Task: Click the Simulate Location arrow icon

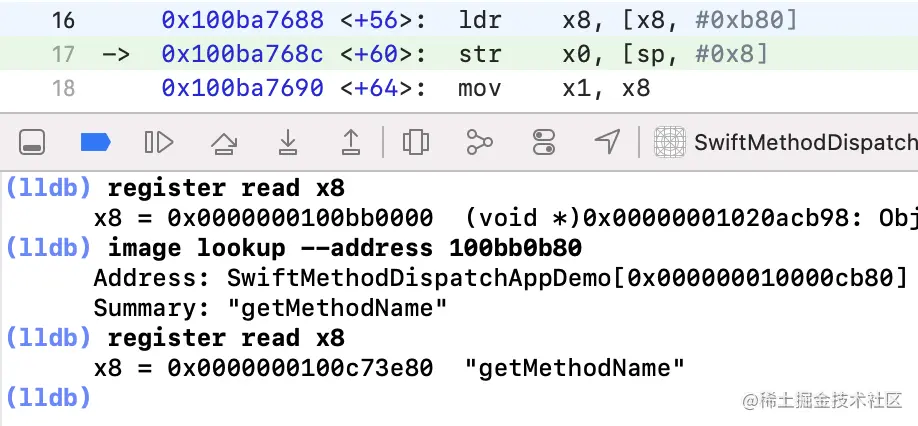Action: click(607, 142)
